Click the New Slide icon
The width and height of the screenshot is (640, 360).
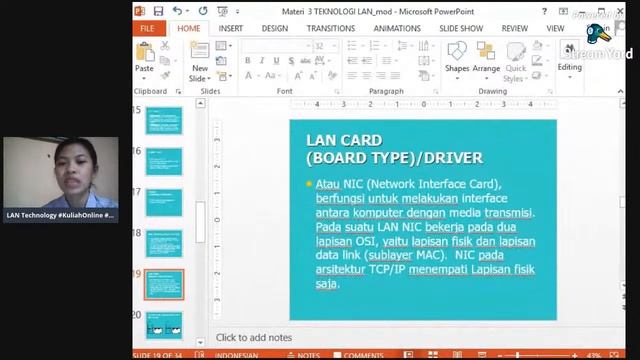[x=200, y=51]
